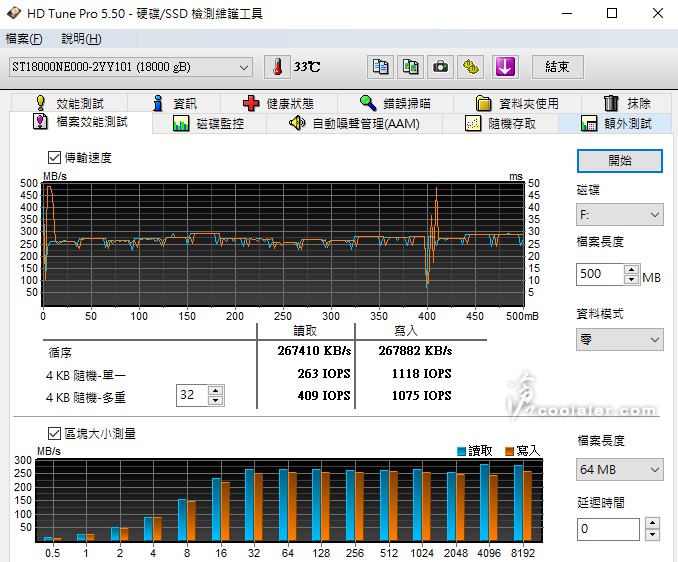Screen dimensions: 678x562
Task: Click the 開始 start button
Action: click(620, 161)
